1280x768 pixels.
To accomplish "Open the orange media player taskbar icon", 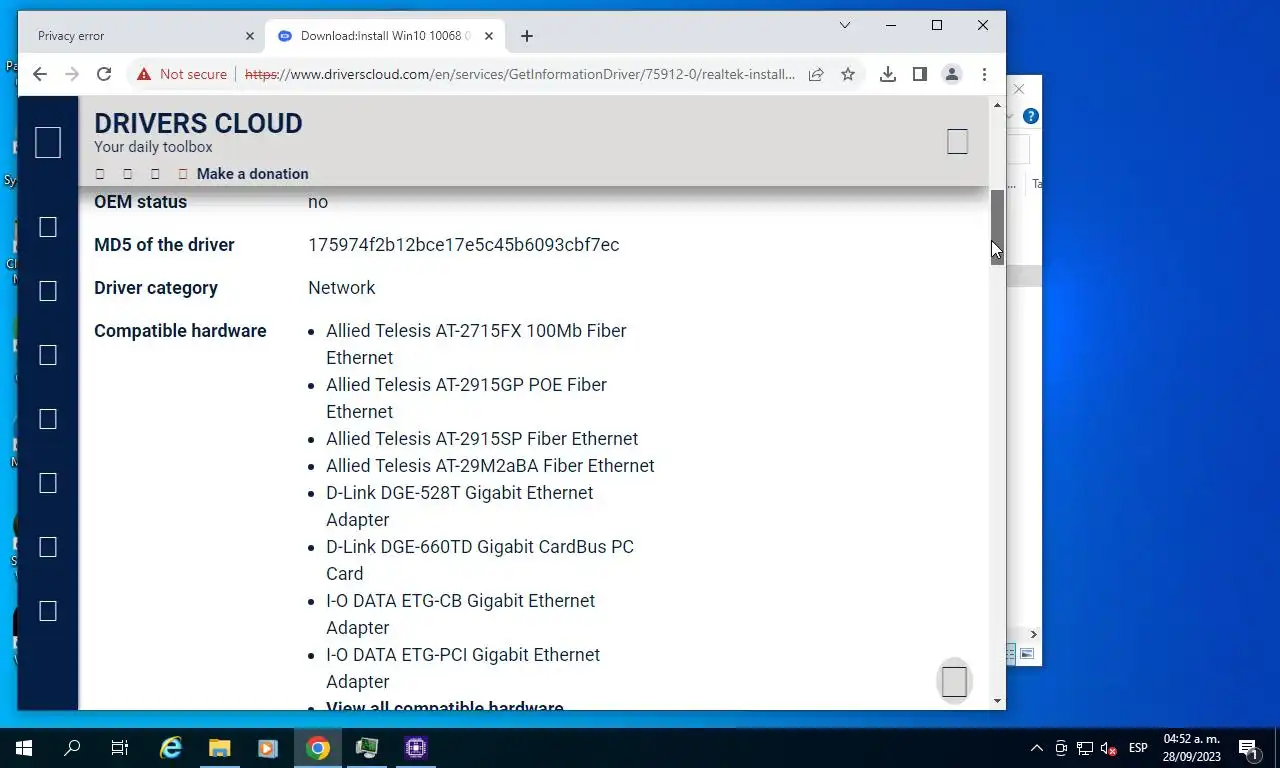I will tap(267, 748).
